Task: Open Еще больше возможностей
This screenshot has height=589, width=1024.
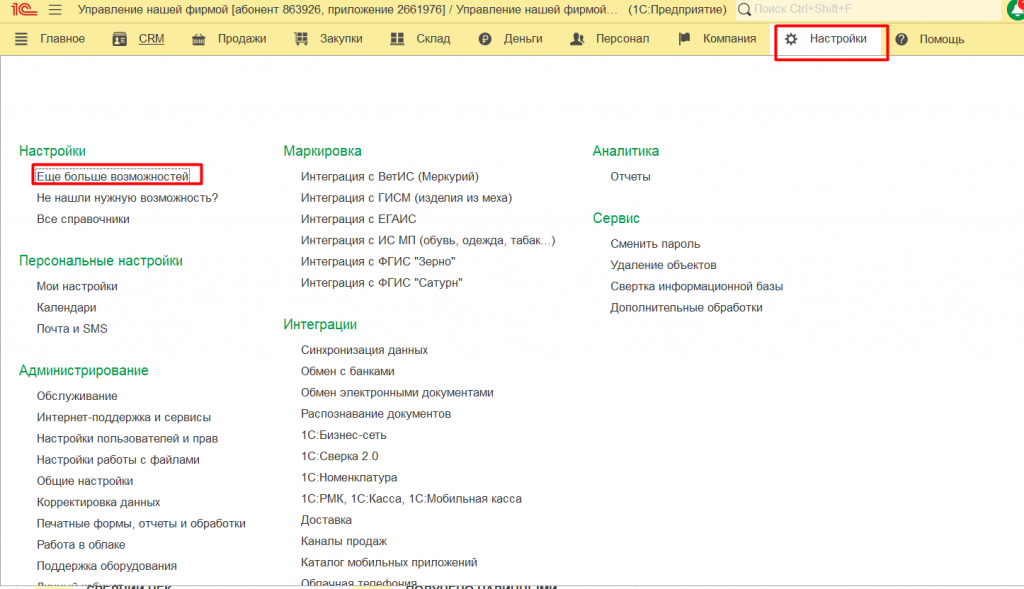Action: pos(113,176)
